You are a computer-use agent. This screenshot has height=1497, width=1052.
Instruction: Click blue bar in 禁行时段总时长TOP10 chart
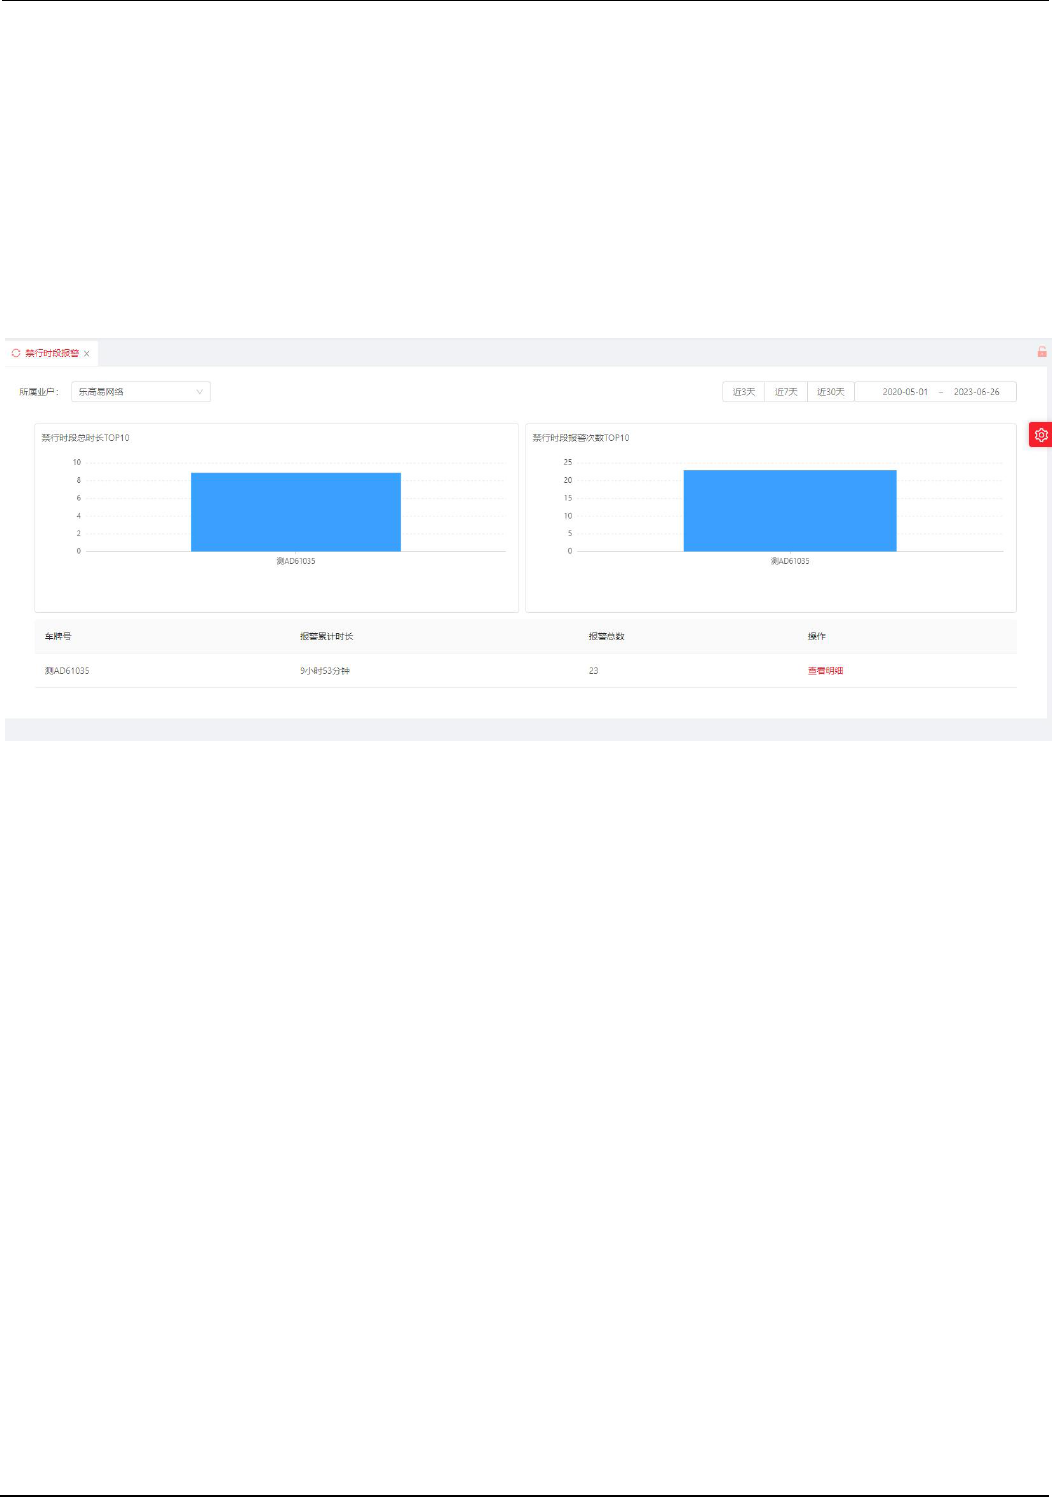296,512
